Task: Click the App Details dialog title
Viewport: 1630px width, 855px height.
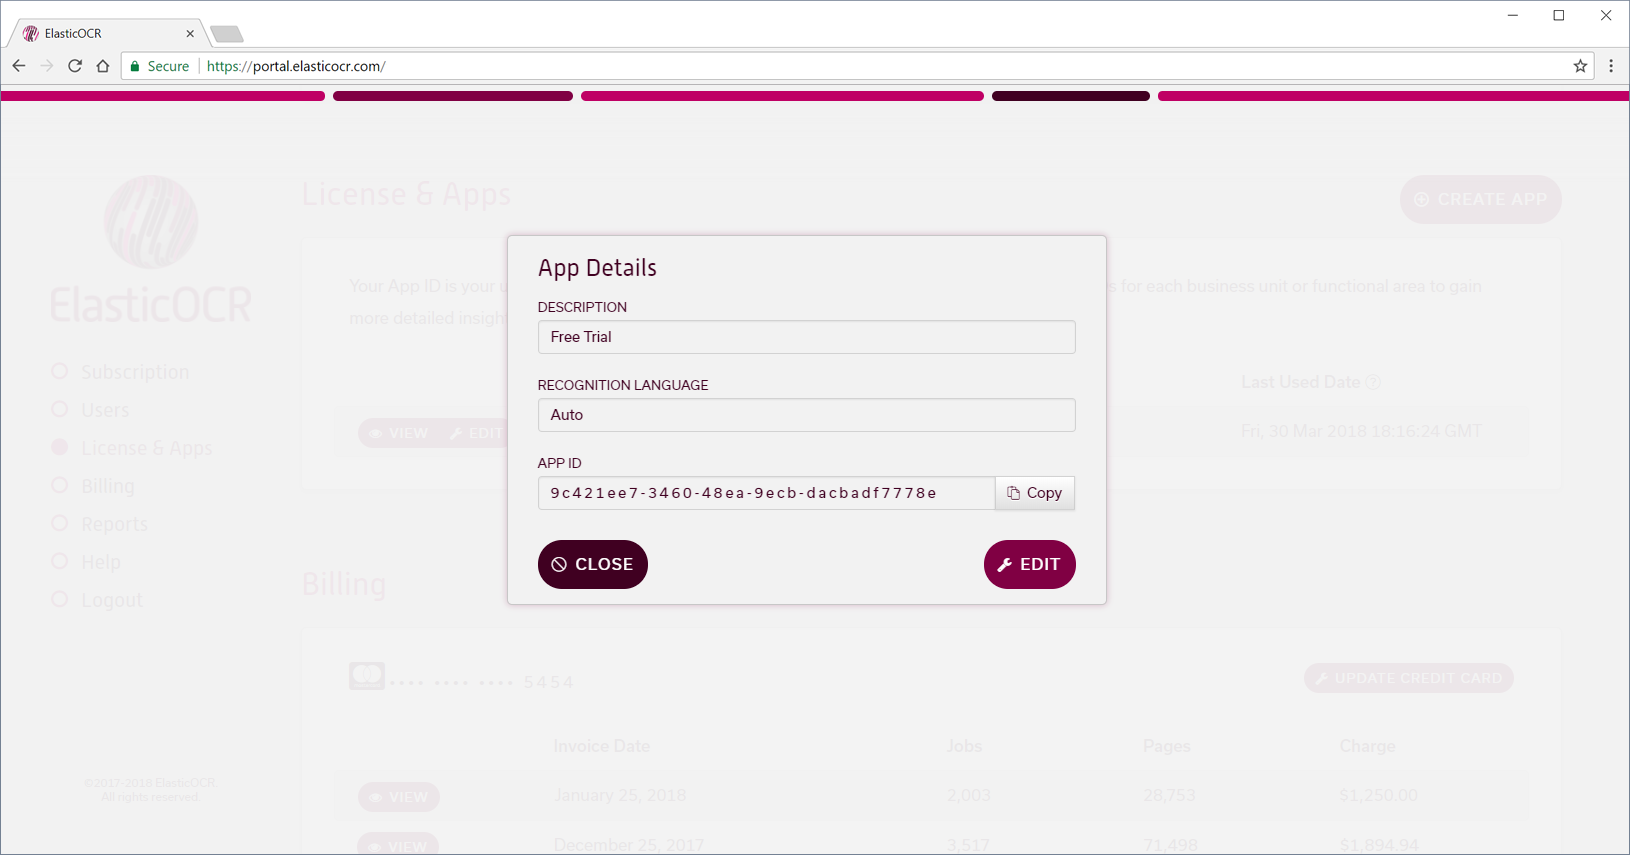Action: pyautogui.click(x=597, y=268)
